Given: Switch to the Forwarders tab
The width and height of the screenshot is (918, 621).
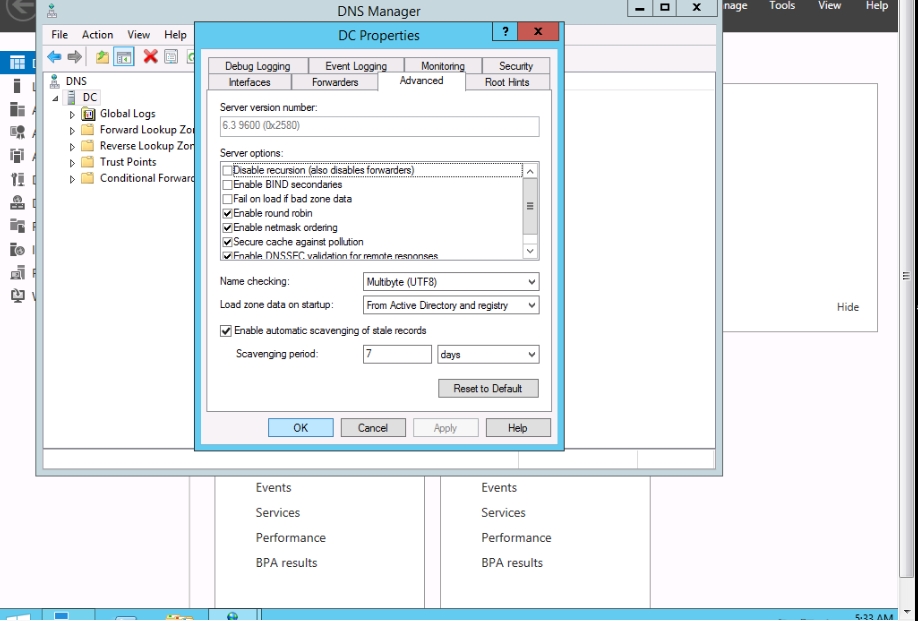Looking at the screenshot, I should click(x=334, y=82).
